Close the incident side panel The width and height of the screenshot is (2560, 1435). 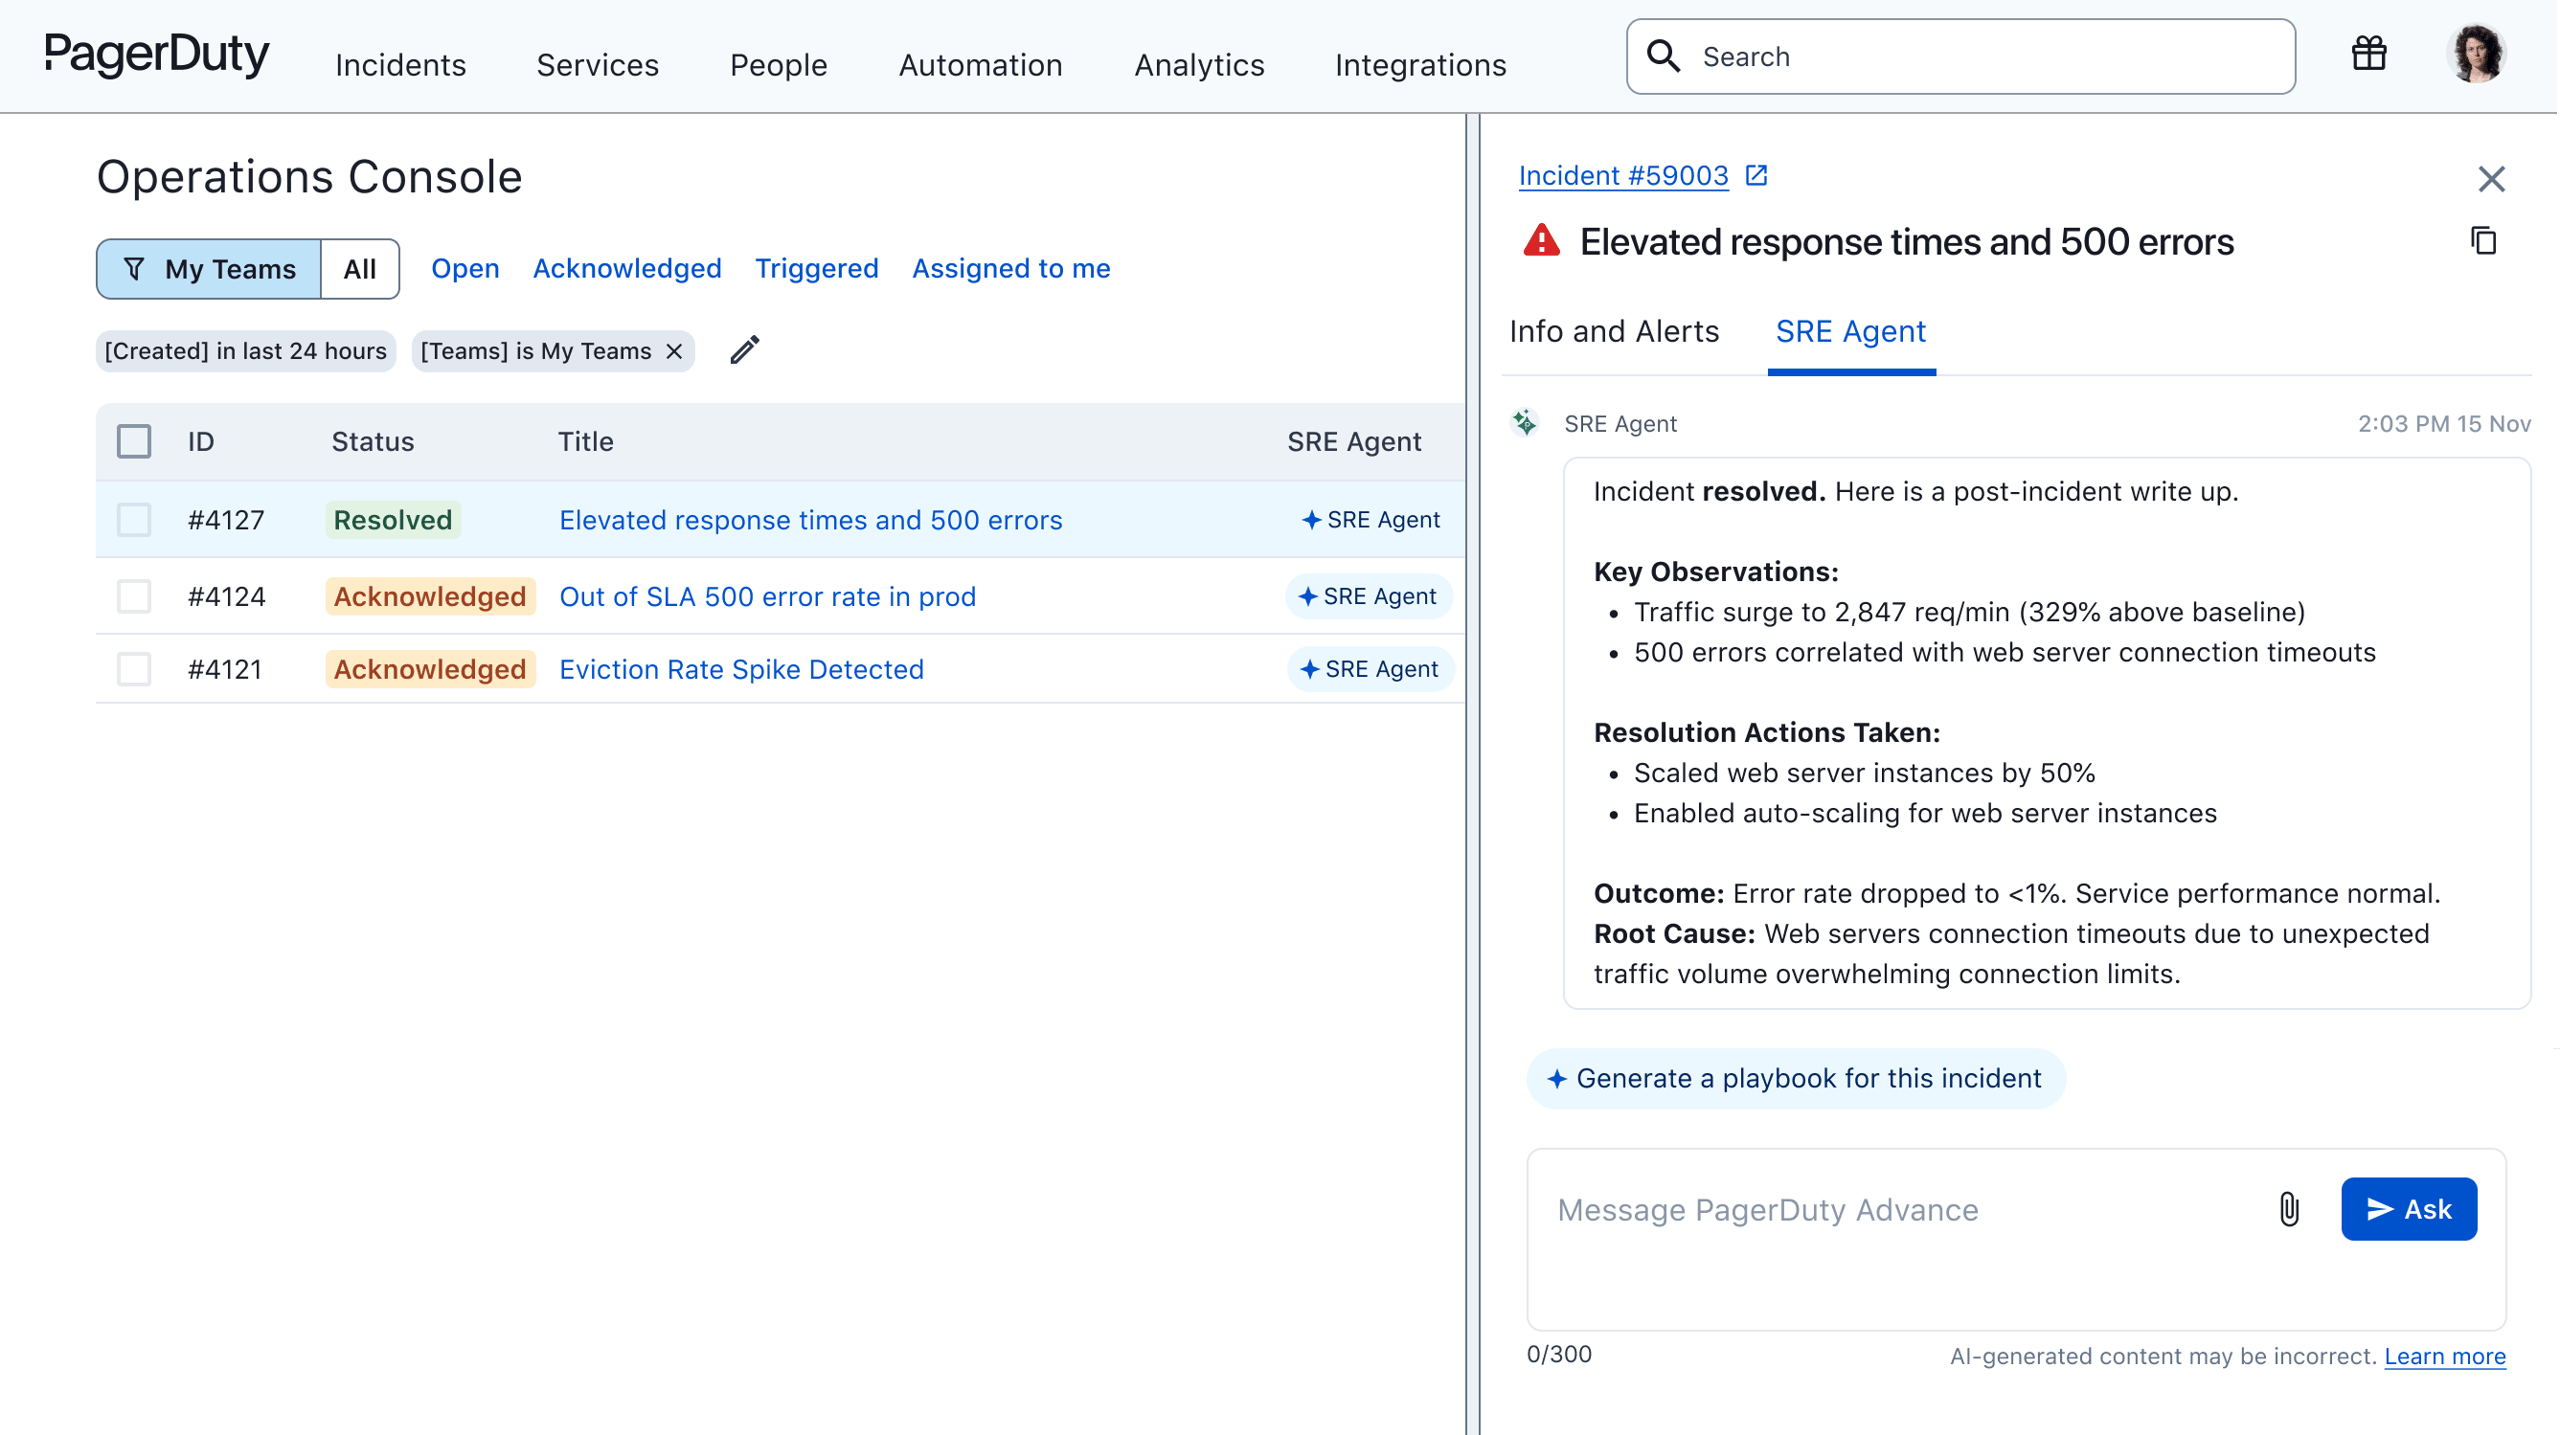[2491, 179]
